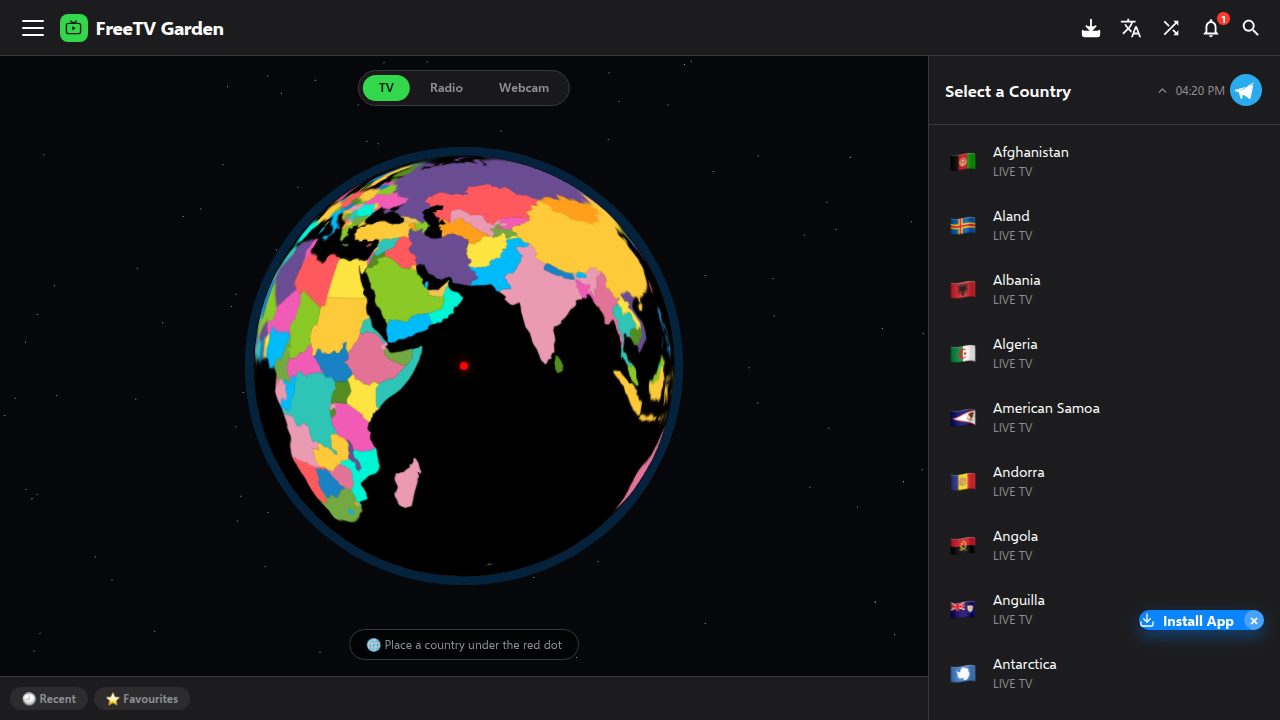
Task: Select Antarctica country name
Action: (1024, 664)
